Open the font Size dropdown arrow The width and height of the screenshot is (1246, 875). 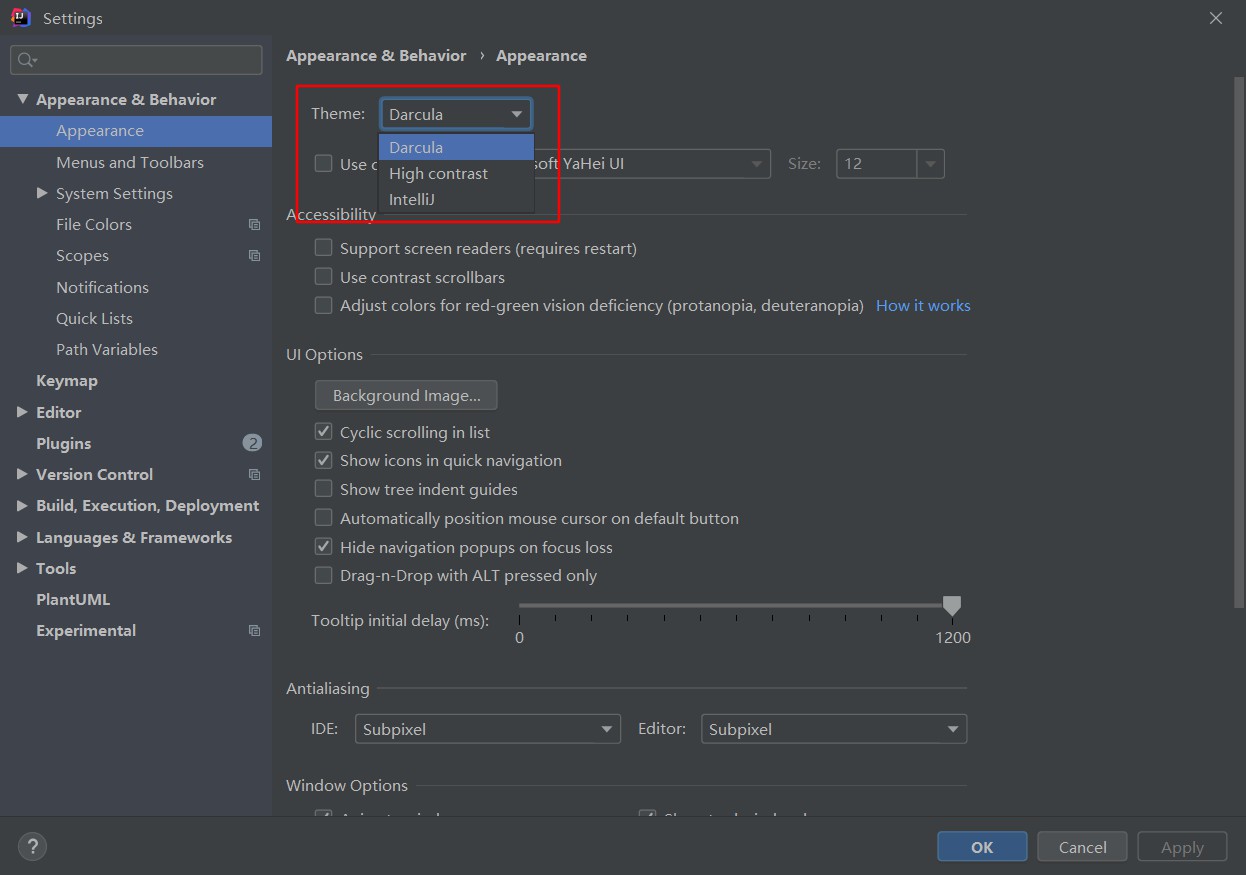(931, 164)
